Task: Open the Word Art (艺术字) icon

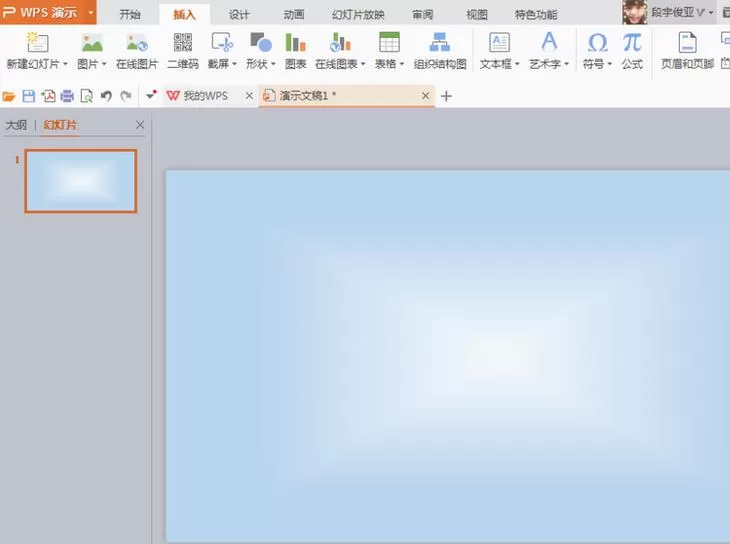Action: 549,42
